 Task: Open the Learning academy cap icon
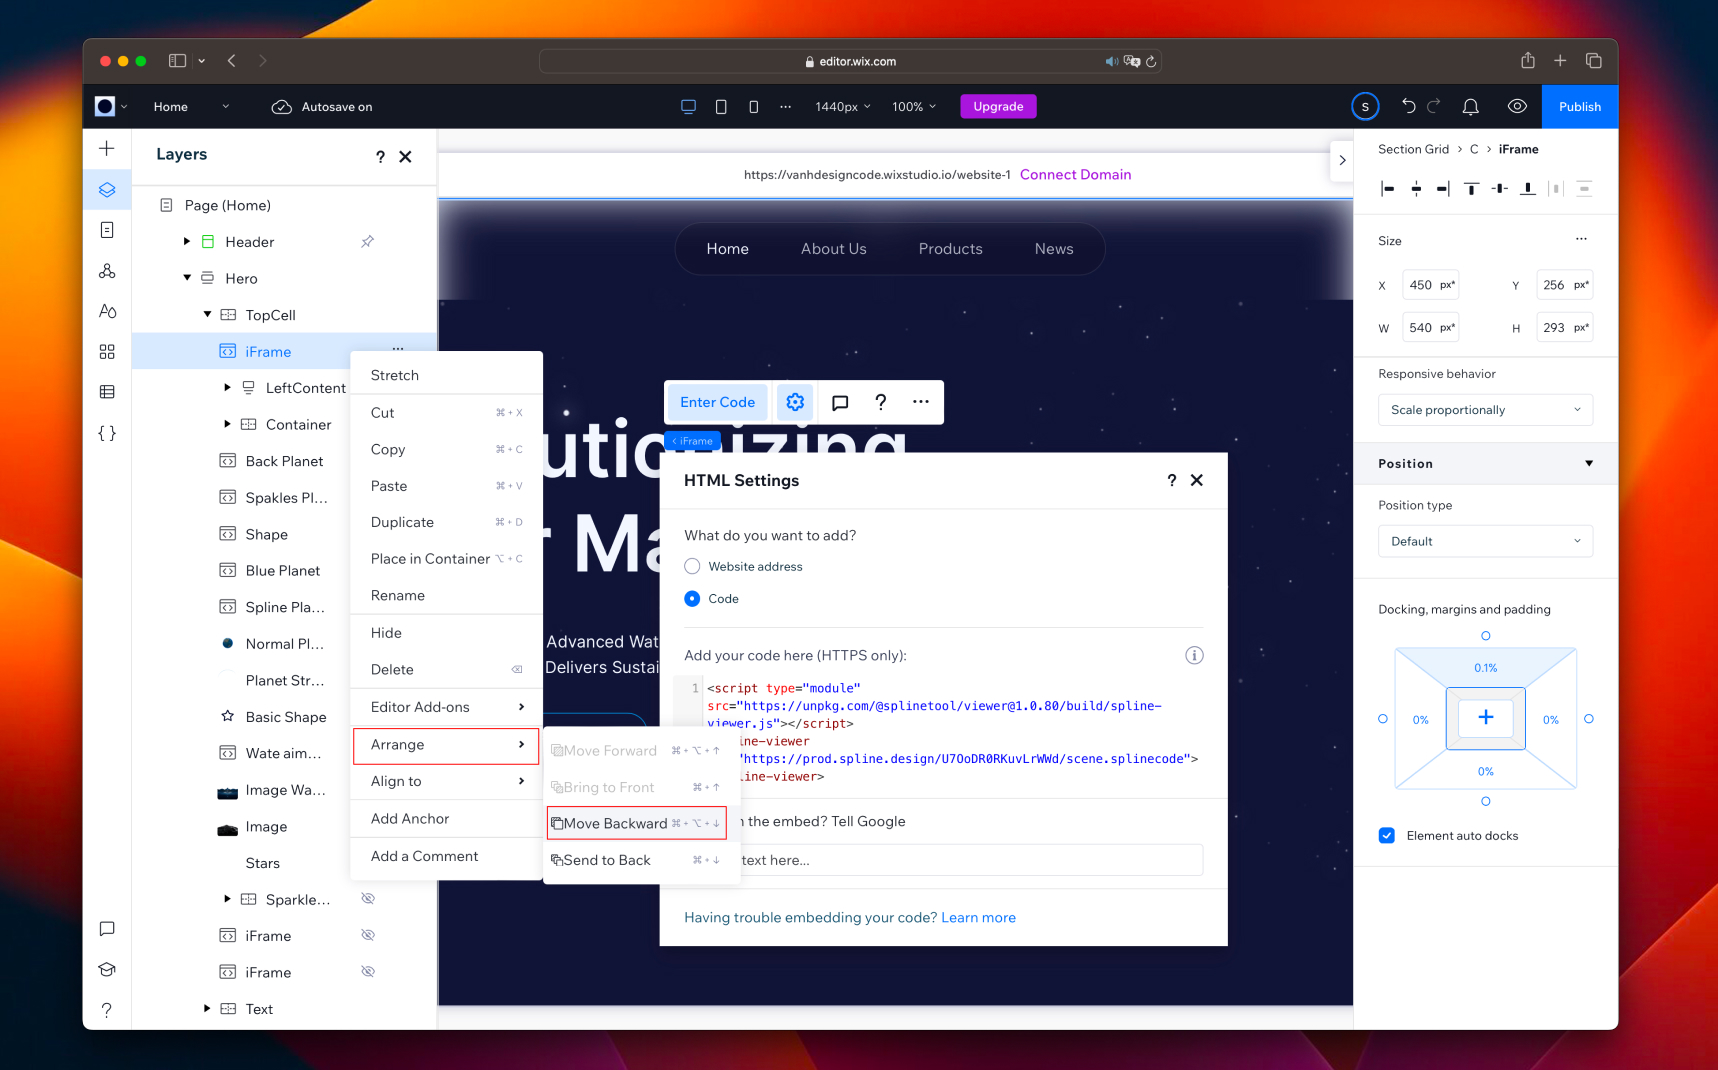coord(107,970)
